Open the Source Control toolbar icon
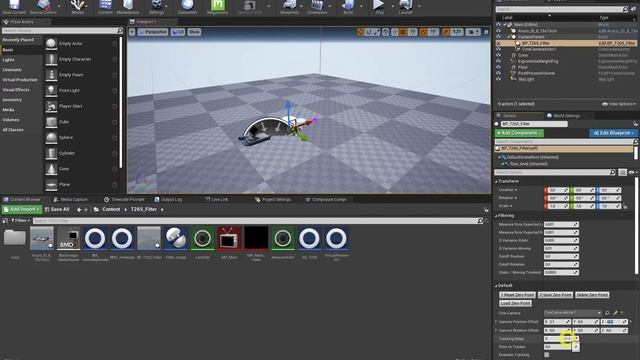This screenshot has width=640, height=360. pyautogui.click(x=43, y=5)
